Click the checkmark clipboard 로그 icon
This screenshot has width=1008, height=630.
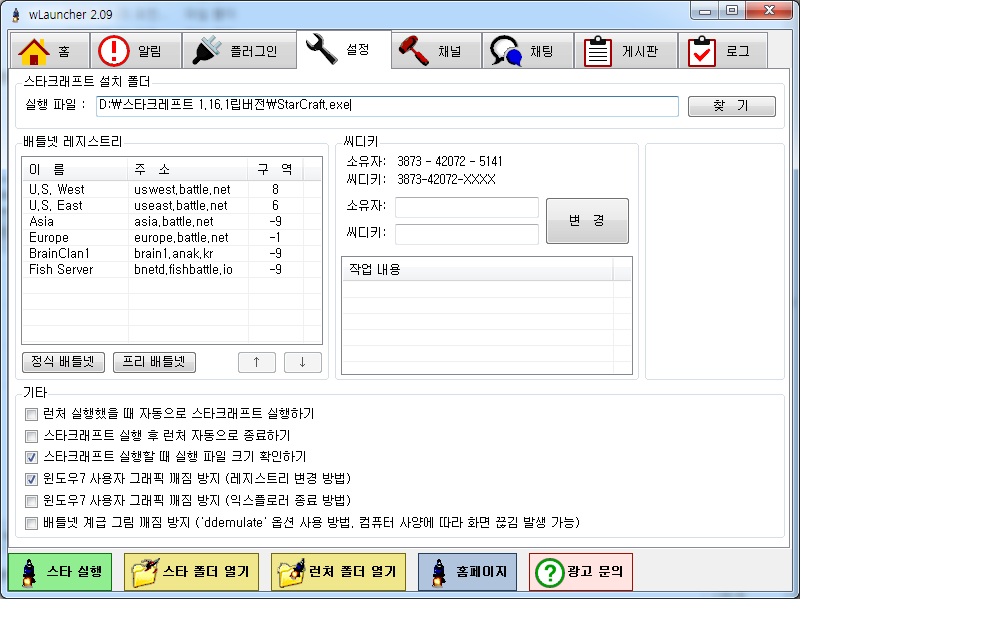[701, 51]
